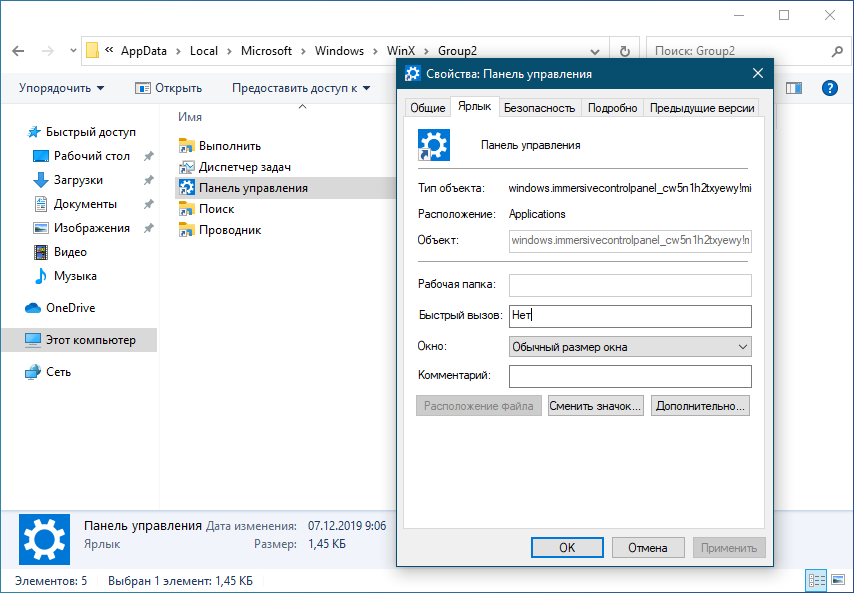Select the Диспетчер задач shortcut icon
854x593 pixels.
click(x=186, y=167)
